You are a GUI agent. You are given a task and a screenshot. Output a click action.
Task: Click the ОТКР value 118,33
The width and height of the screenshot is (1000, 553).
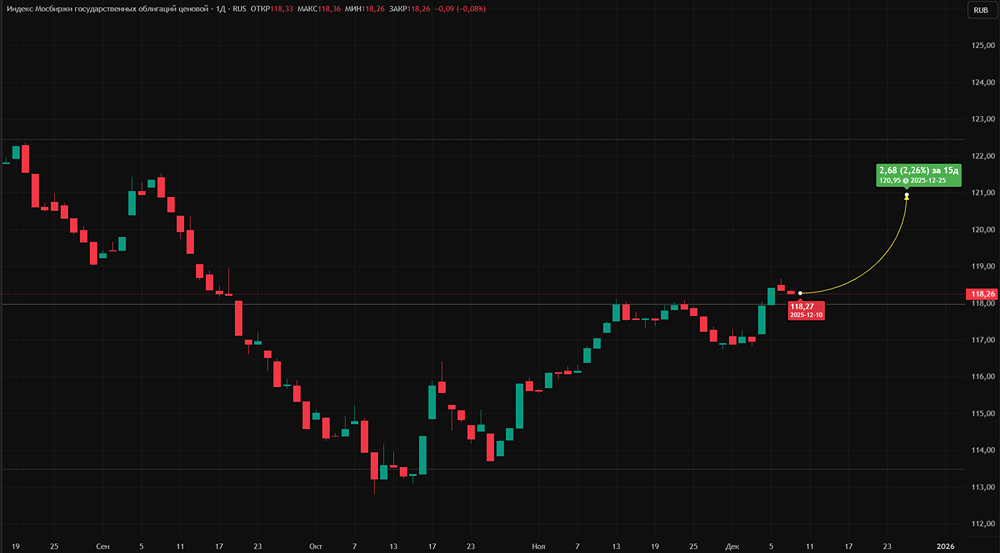pos(283,10)
